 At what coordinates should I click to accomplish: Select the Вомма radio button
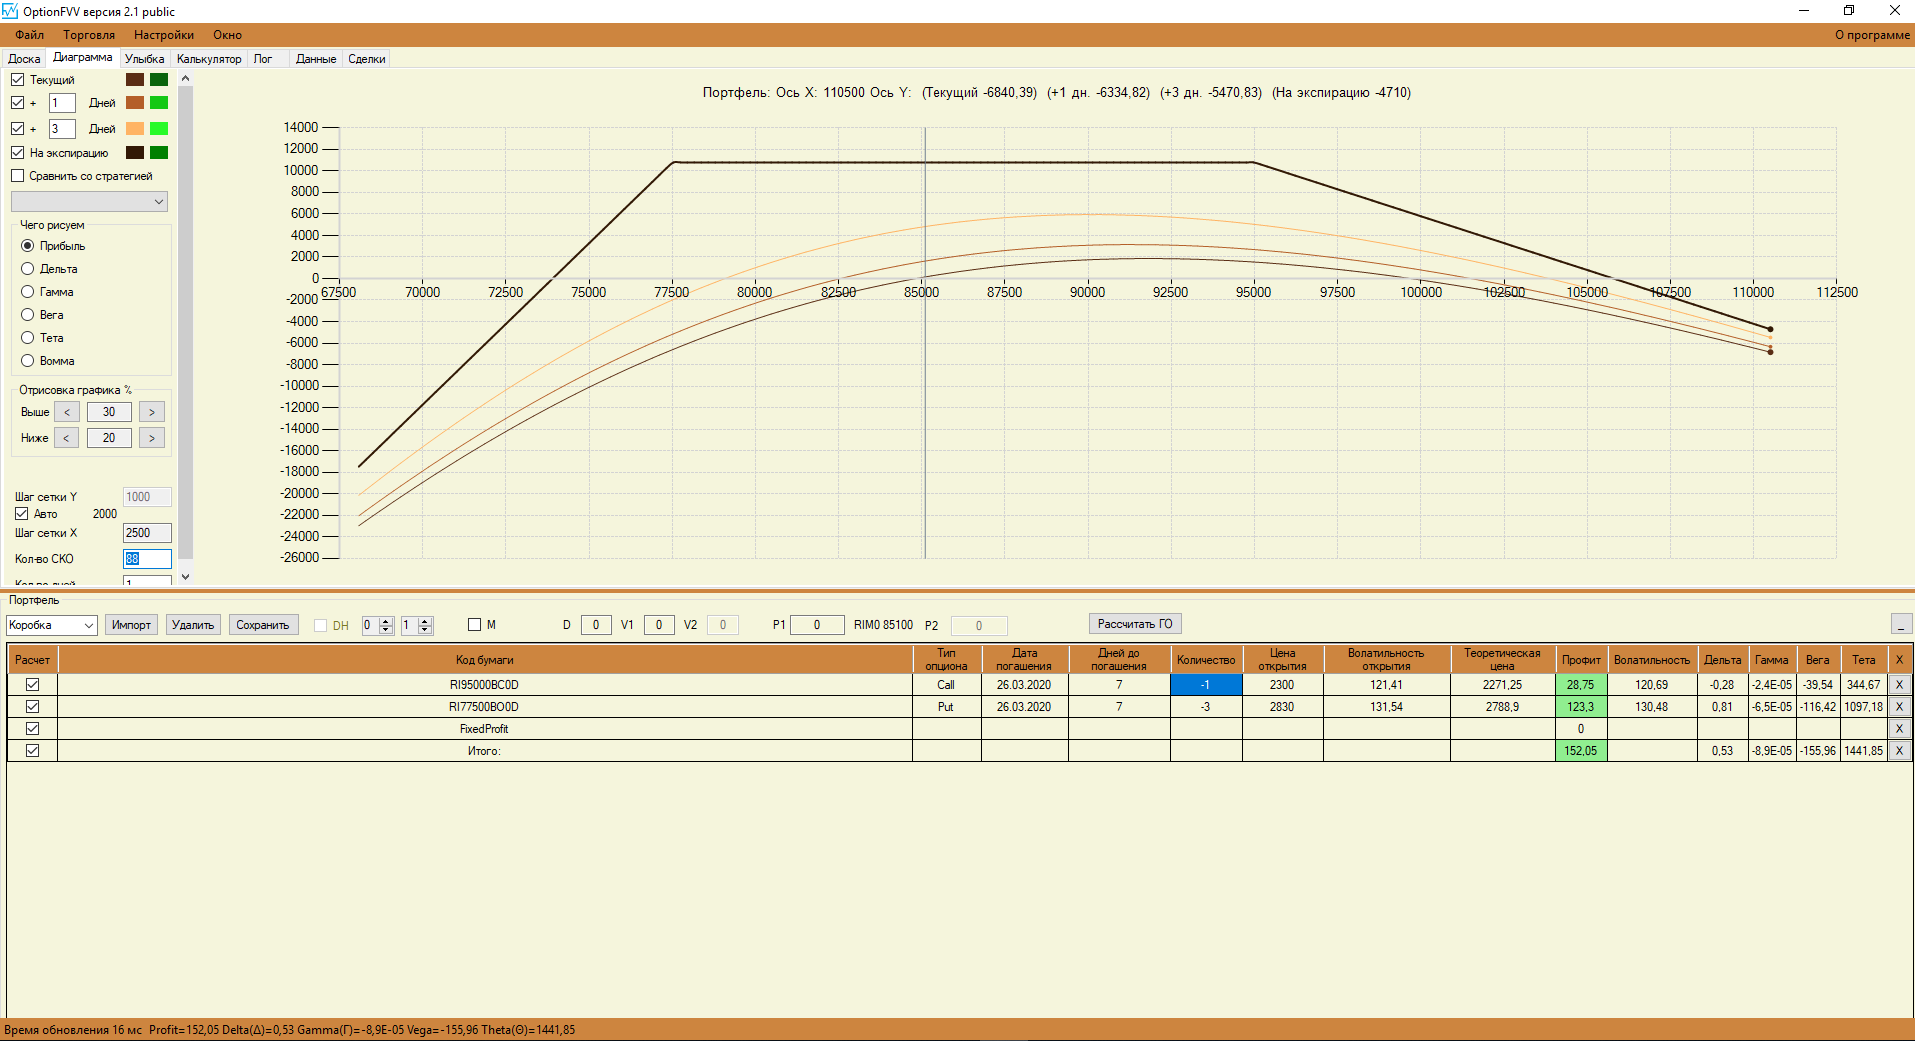pos(28,361)
